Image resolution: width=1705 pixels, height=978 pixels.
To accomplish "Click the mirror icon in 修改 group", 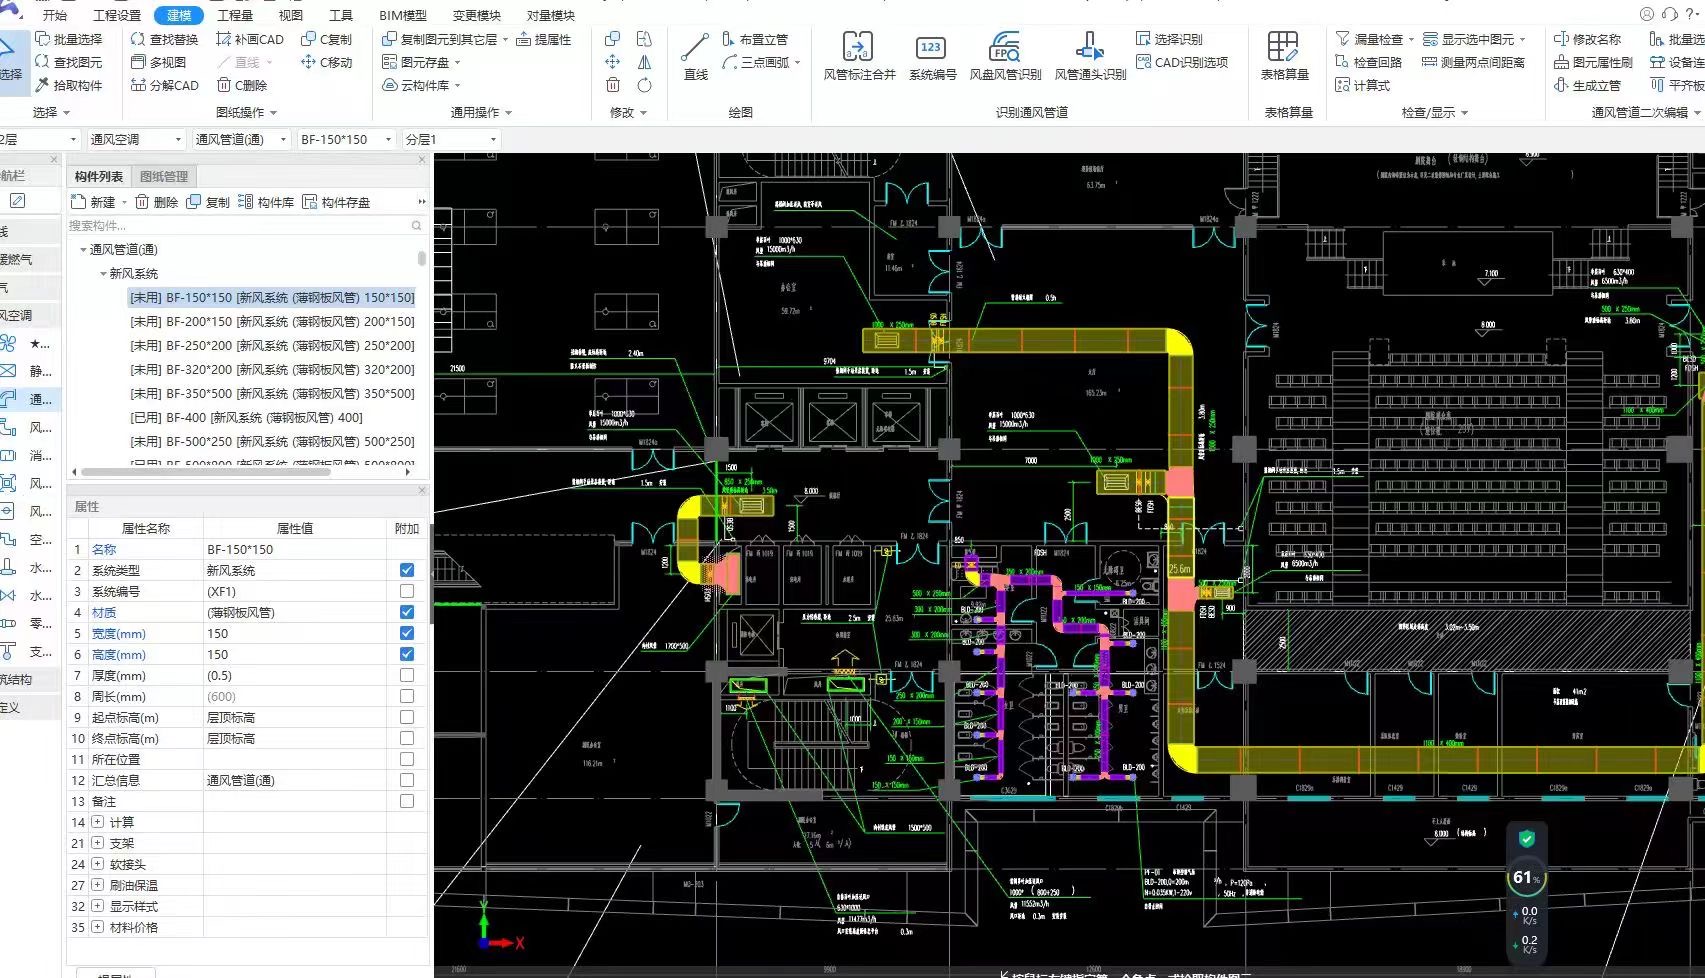I will [x=644, y=62].
